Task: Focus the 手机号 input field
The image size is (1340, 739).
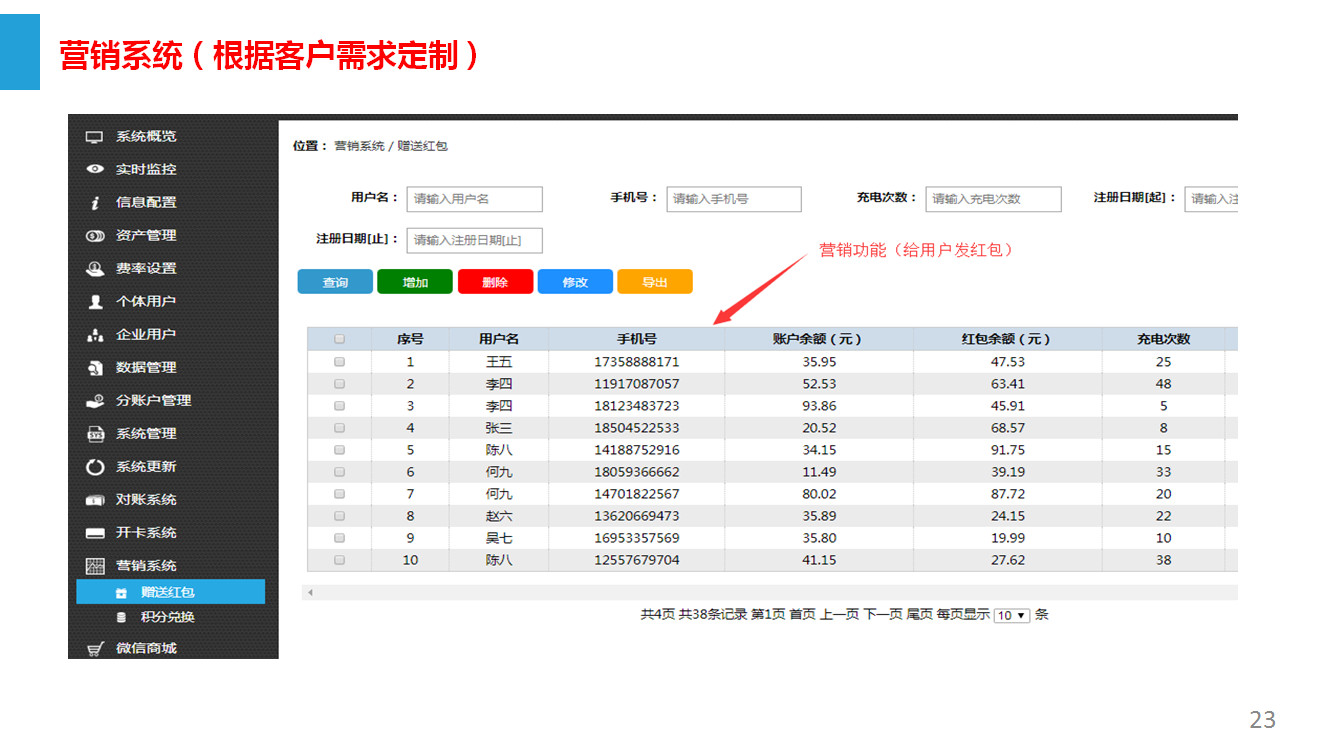Action: pos(733,199)
